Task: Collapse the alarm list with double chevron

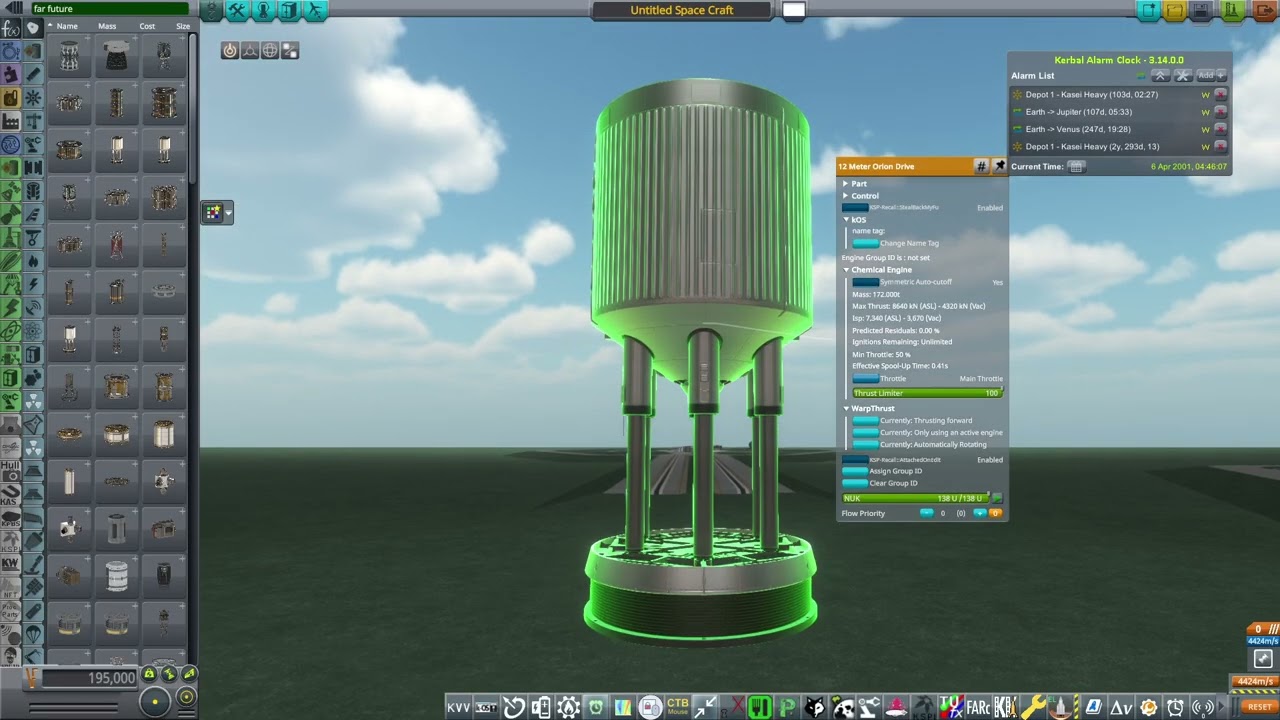Action: click(x=1160, y=76)
